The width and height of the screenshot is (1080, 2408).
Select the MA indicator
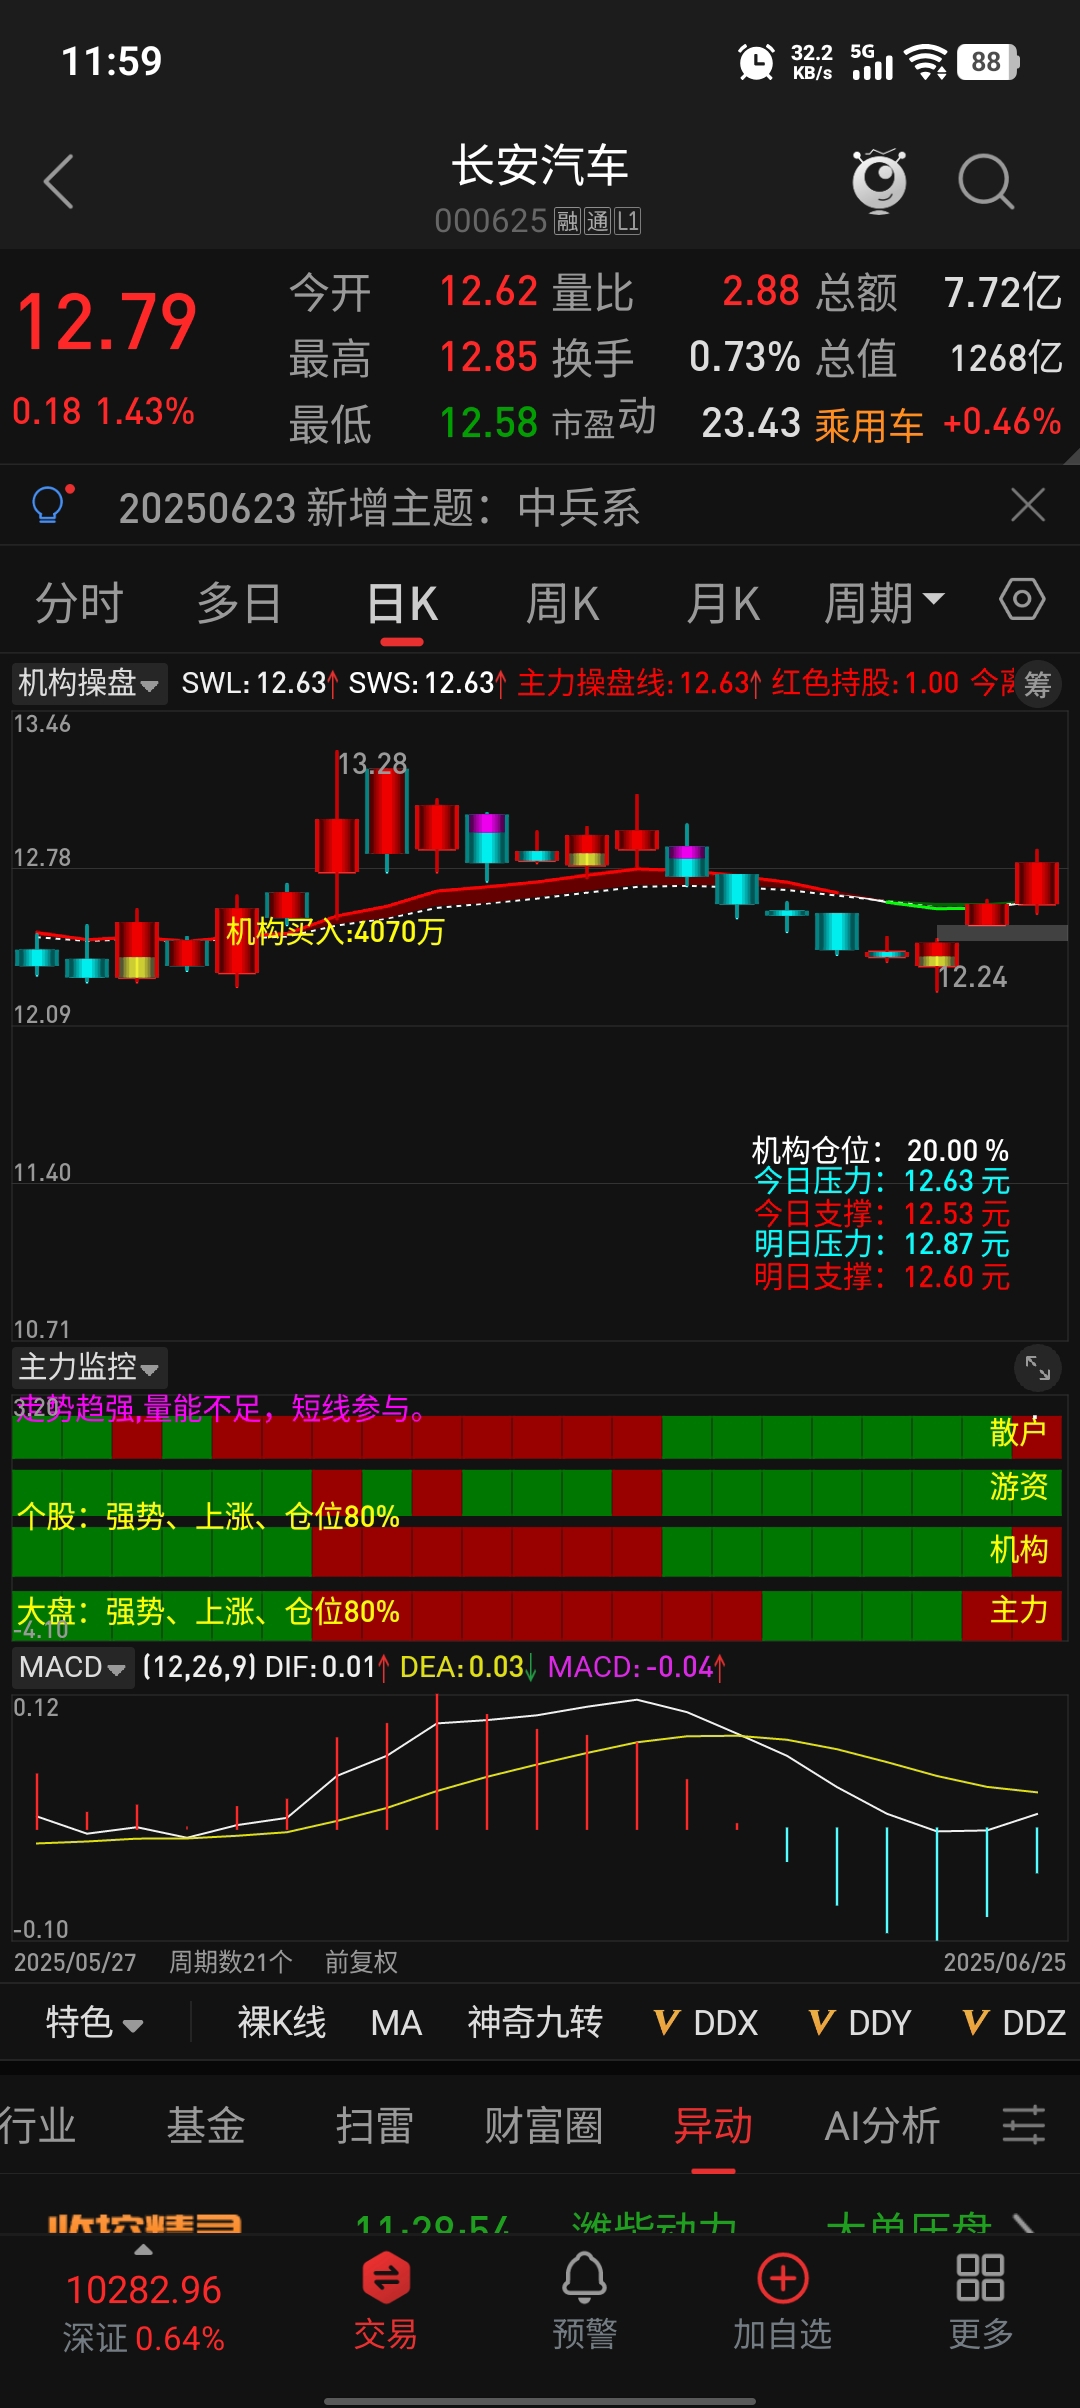396,2022
